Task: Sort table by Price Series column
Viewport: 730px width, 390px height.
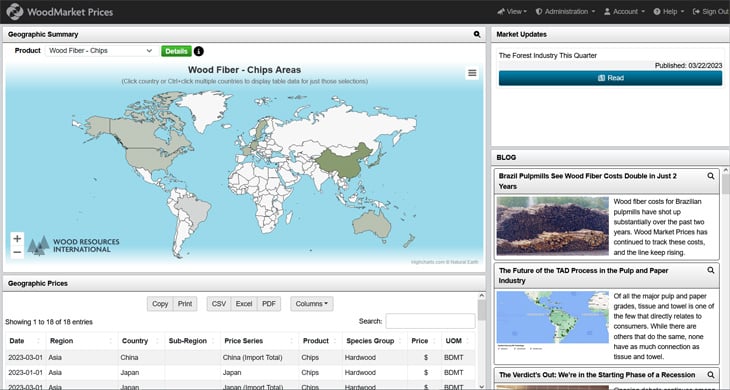Action: click(x=259, y=341)
